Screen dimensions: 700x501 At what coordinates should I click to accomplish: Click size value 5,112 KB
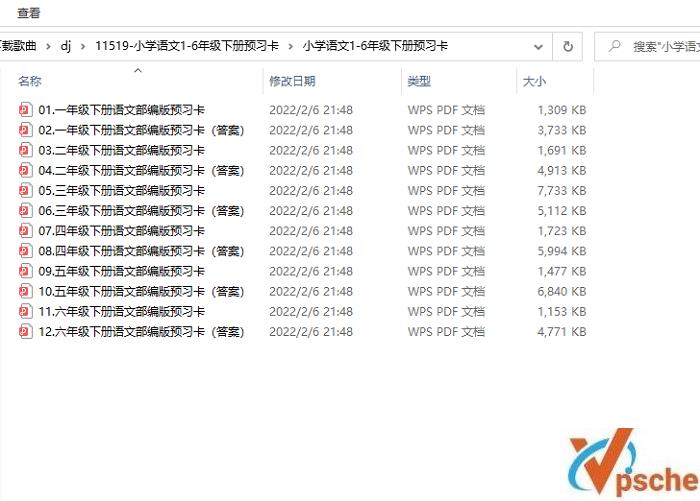click(562, 211)
